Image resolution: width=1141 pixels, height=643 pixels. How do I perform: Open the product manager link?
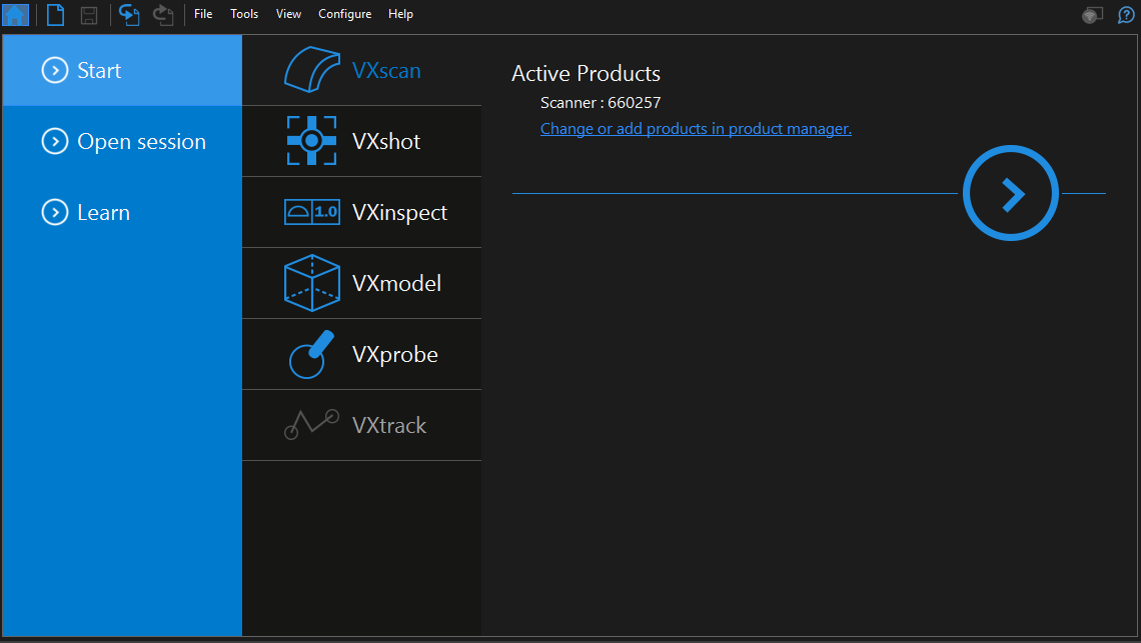coord(696,129)
